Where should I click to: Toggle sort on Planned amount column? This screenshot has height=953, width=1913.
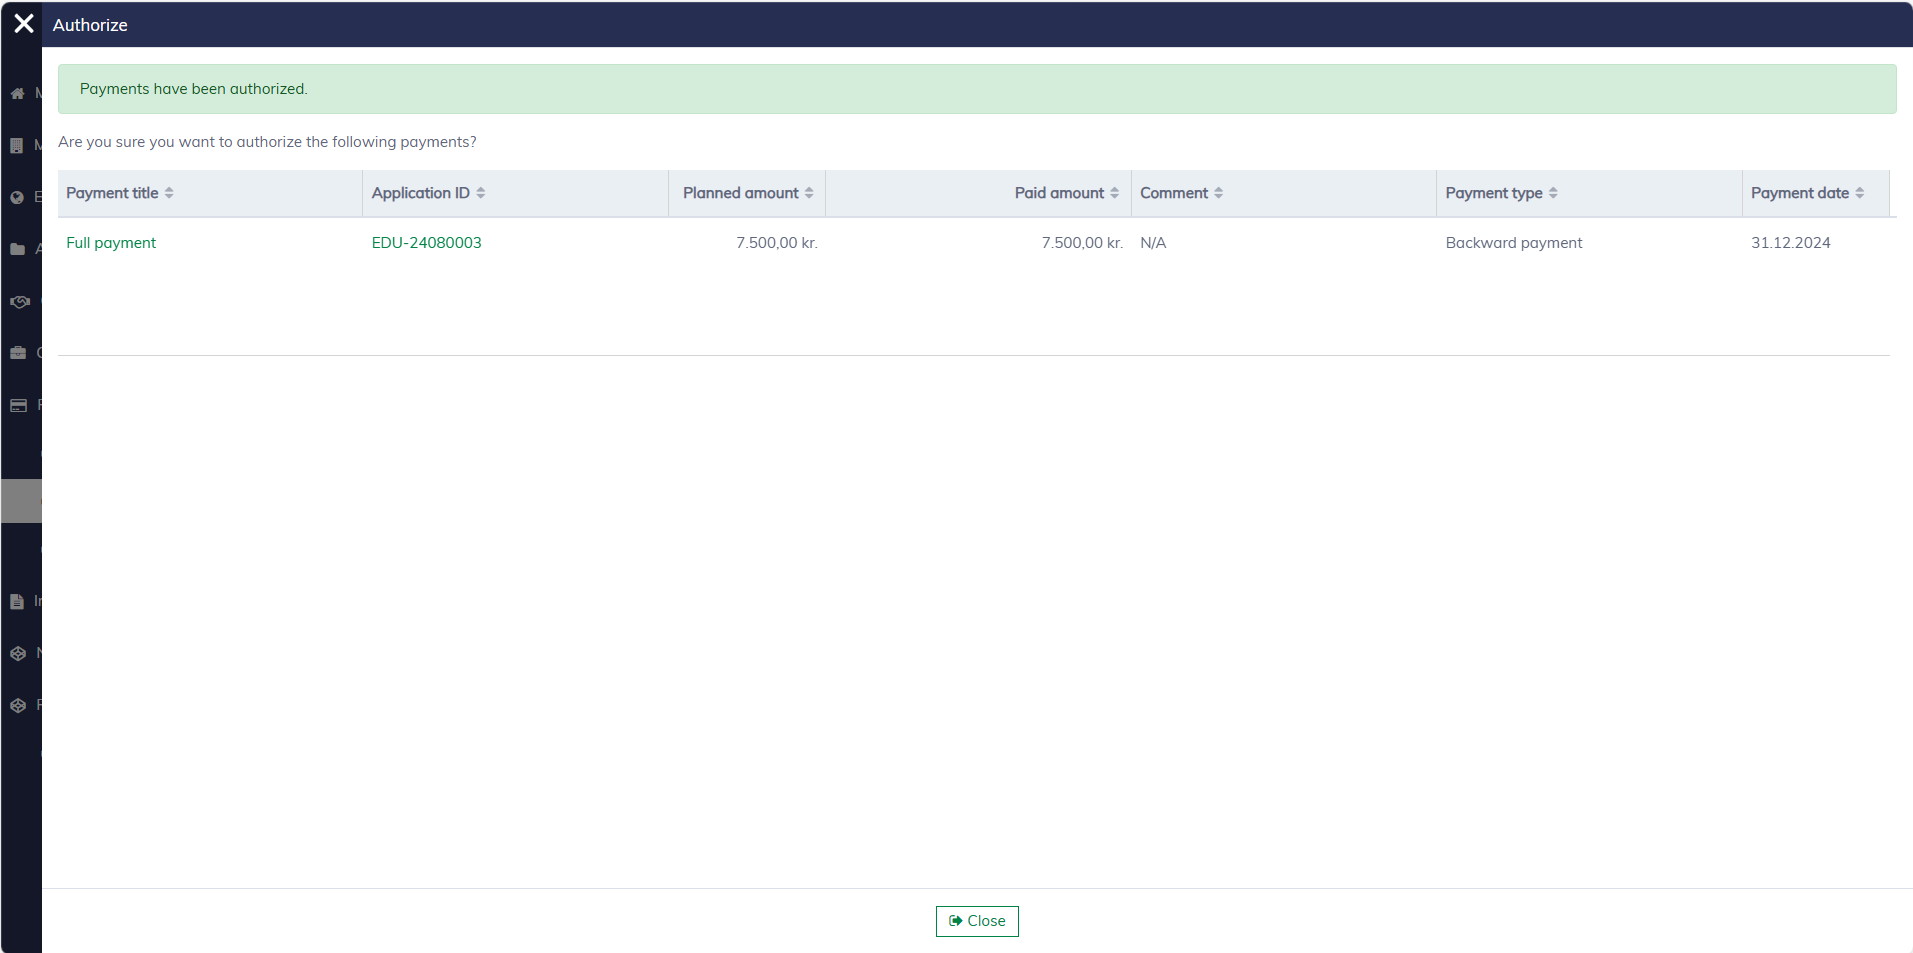click(x=809, y=193)
